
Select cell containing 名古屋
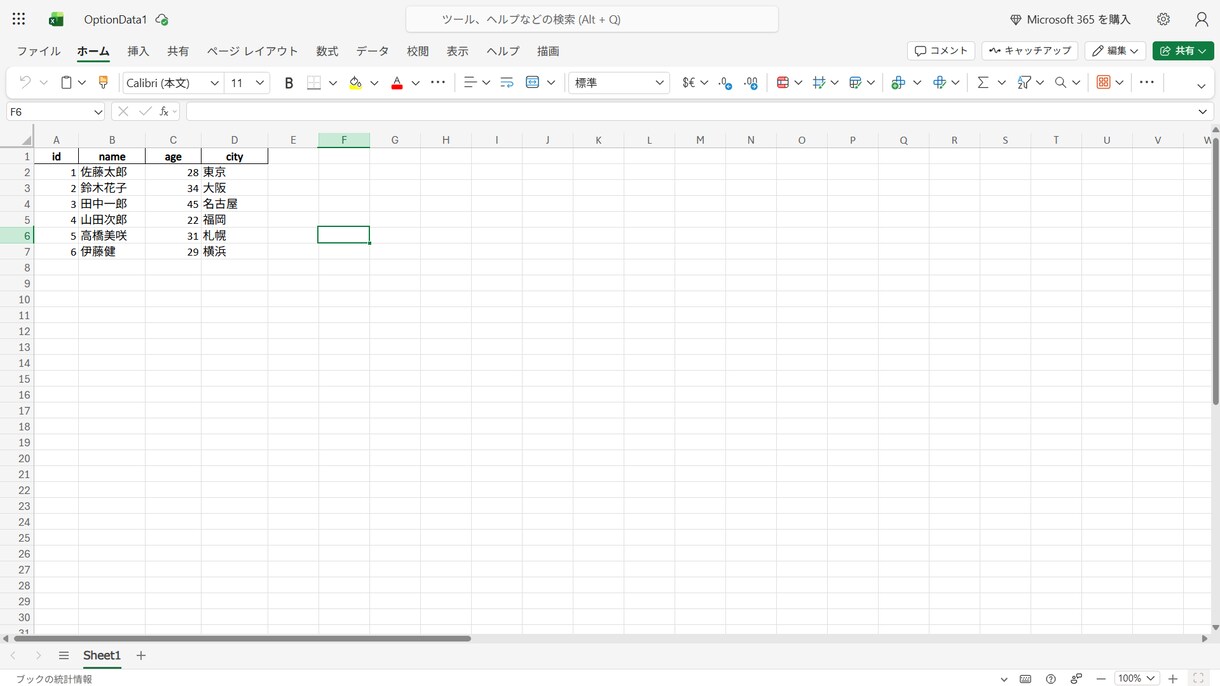pyautogui.click(x=234, y=204)
